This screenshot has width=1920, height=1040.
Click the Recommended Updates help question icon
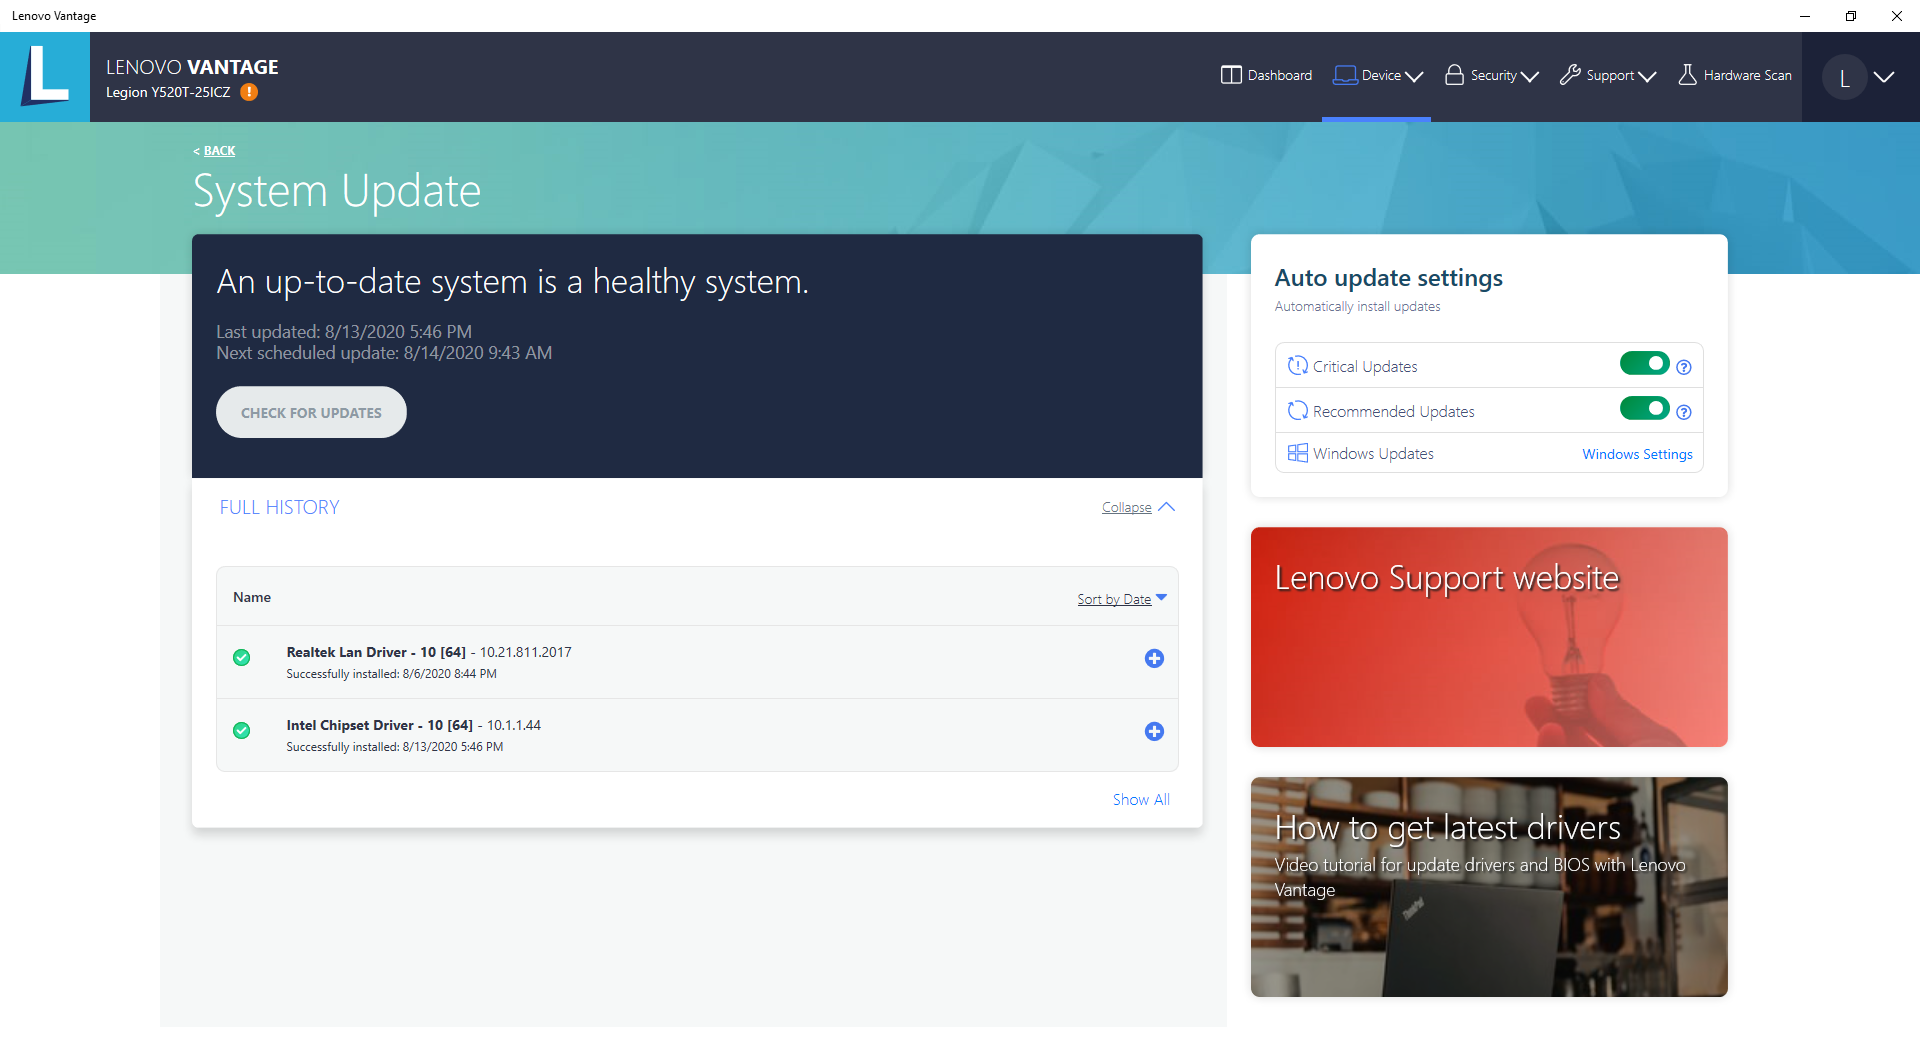pos(1684,412)
